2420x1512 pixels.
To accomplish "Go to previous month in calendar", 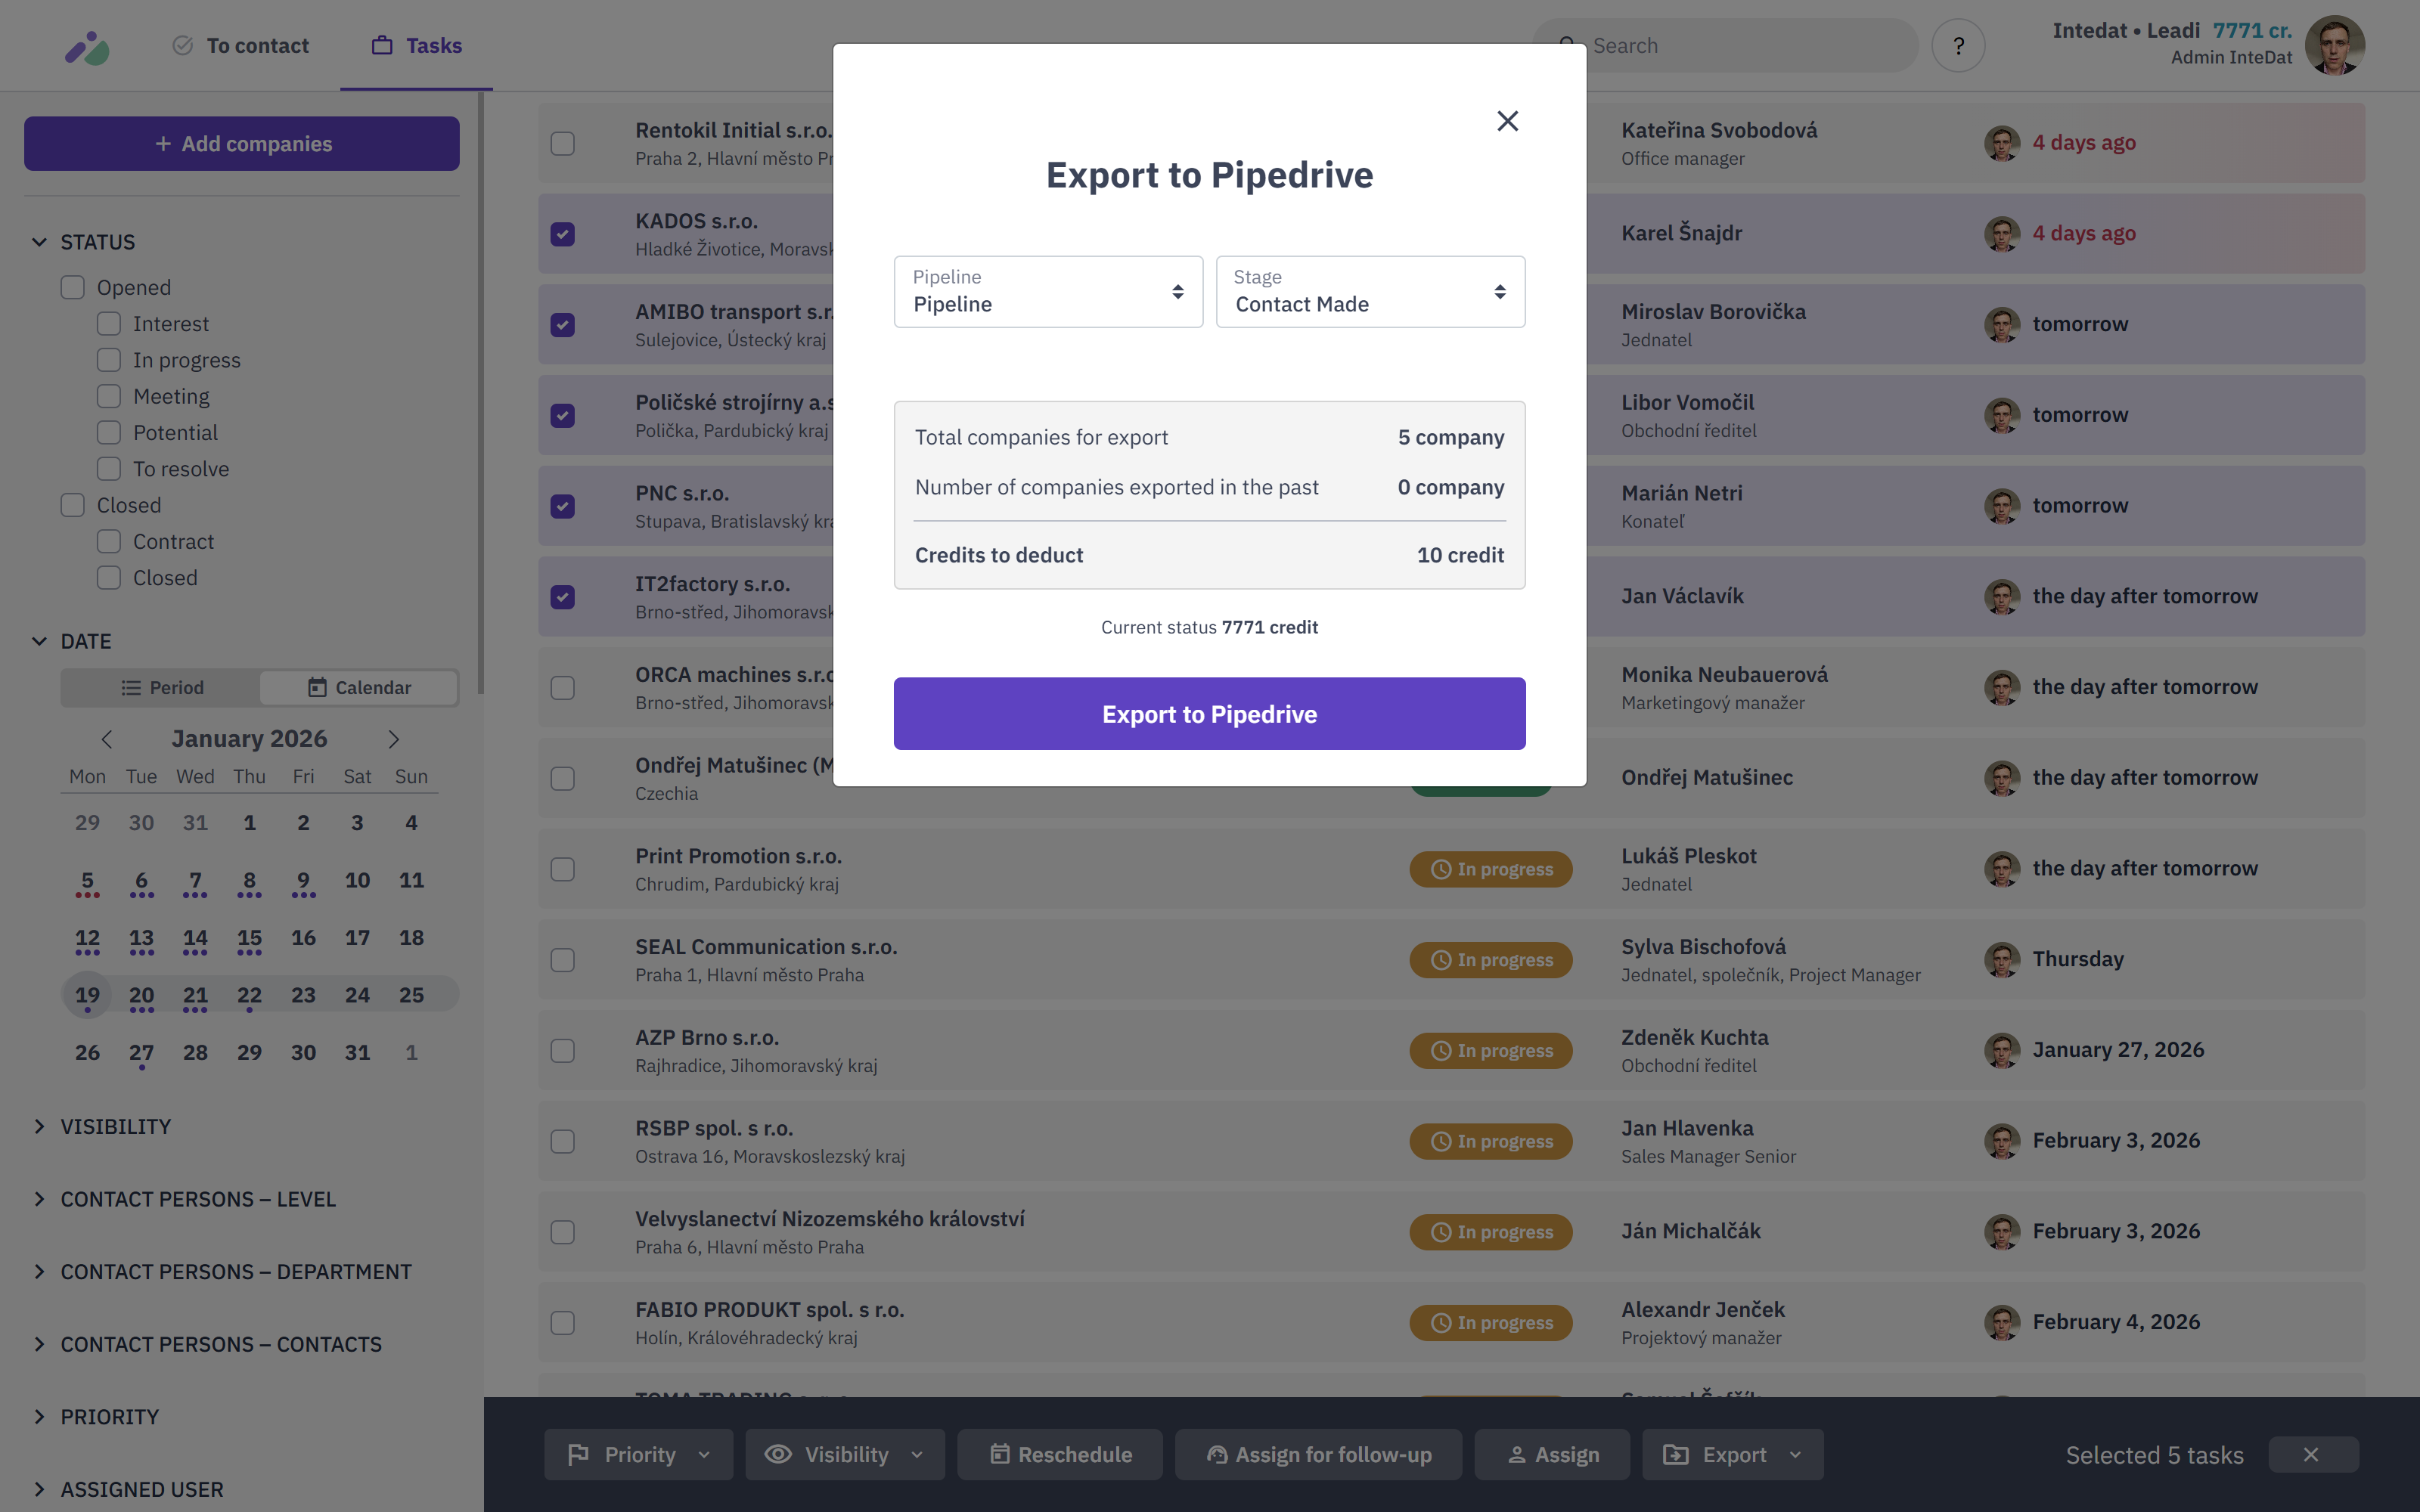I will (107, 739).
